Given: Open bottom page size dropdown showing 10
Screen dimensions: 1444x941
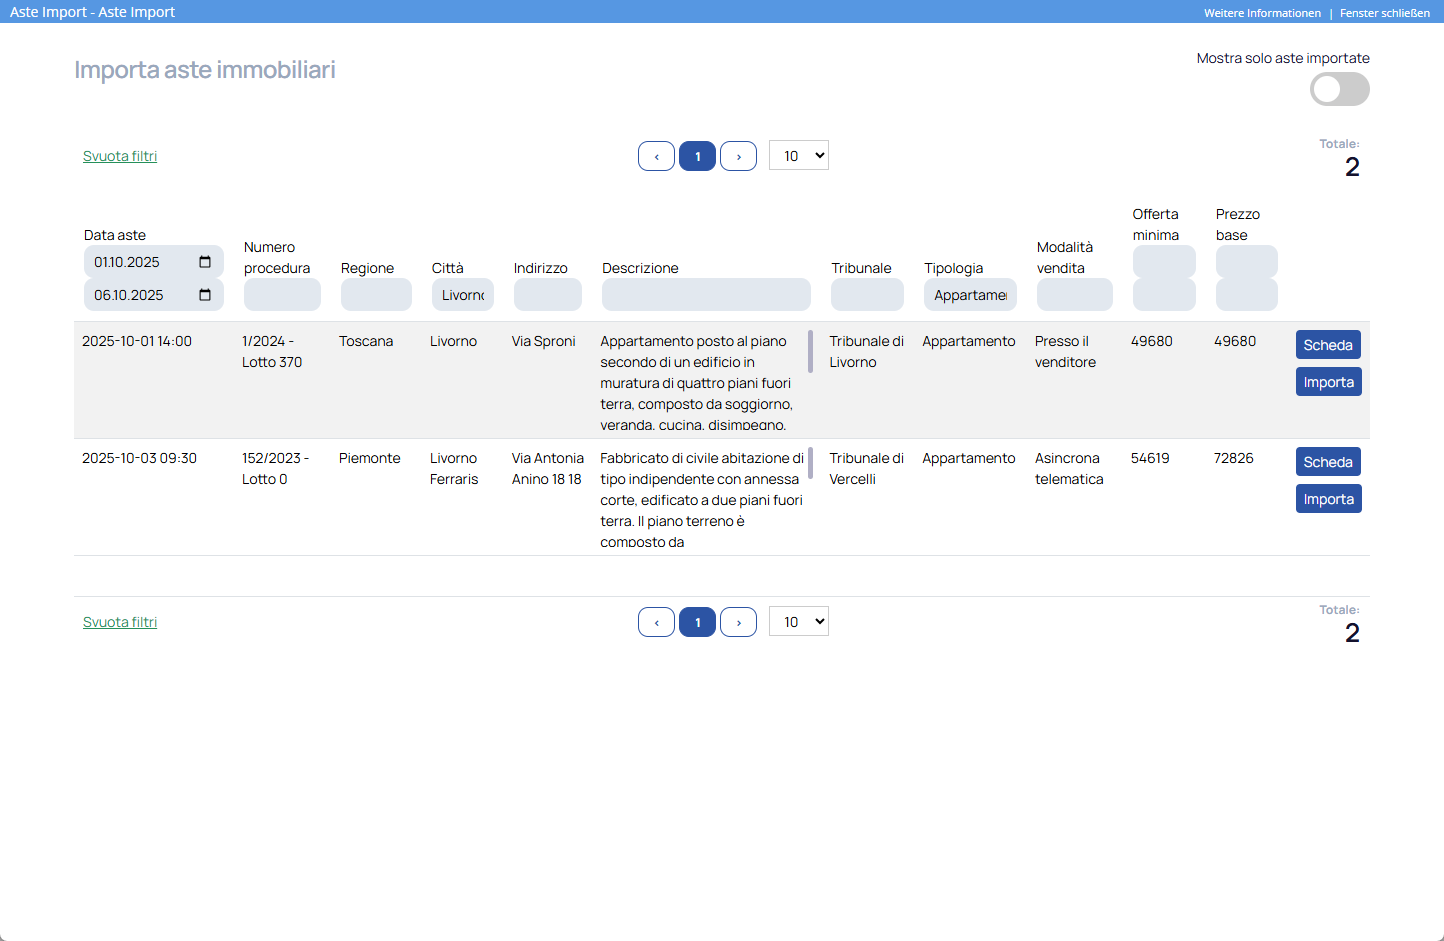Looking at the screenshot, I should click(798, 622).
